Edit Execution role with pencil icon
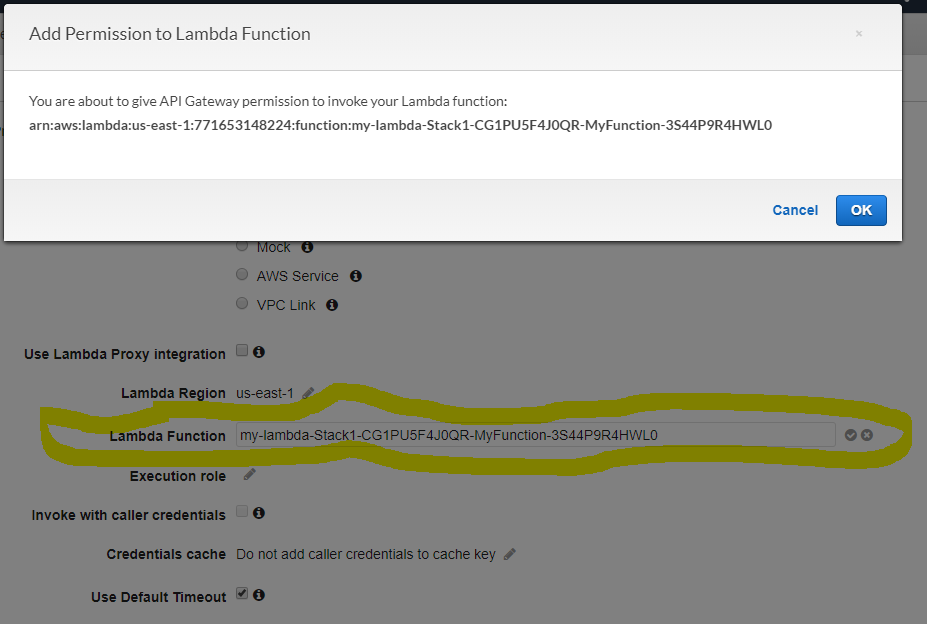Screen dimensions: 927x624 coord(249,474)
